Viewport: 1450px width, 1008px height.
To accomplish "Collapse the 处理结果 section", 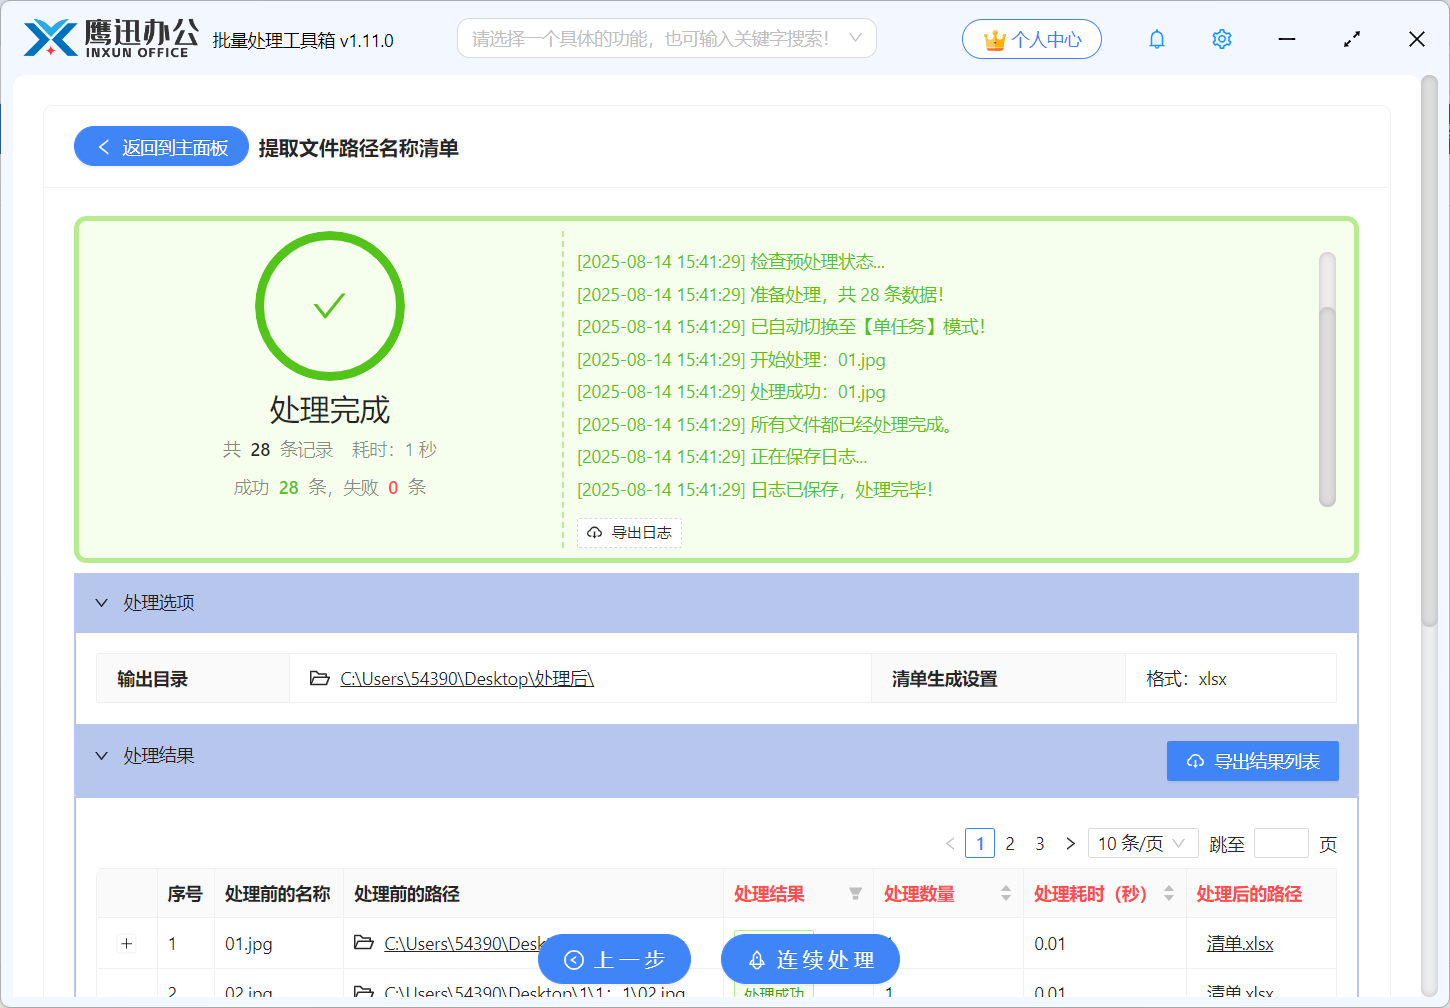I will [x=101, y=756].
